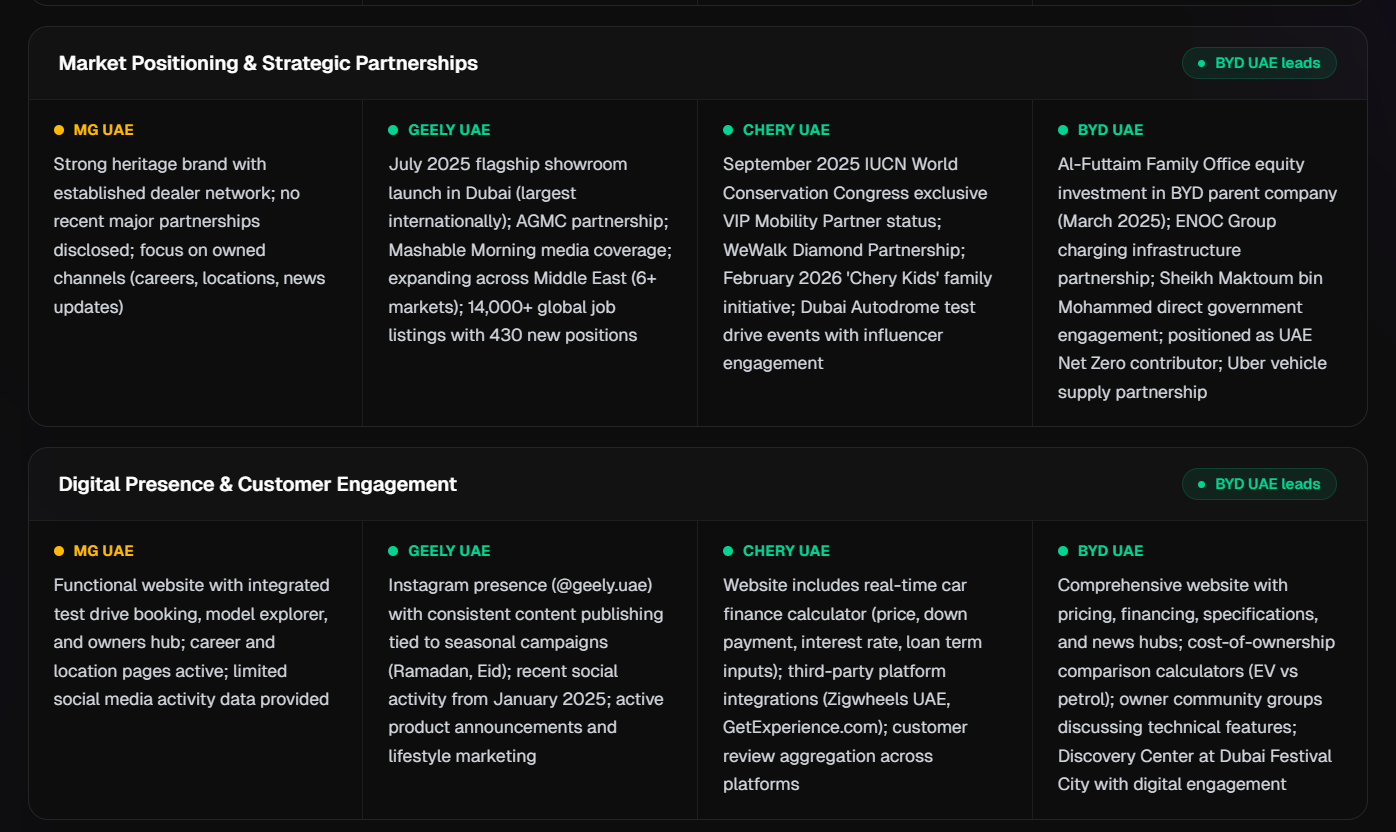
Task: Click the green dot beside GEELY UAE in Market Positioning
Action: (x=393, y=130)
